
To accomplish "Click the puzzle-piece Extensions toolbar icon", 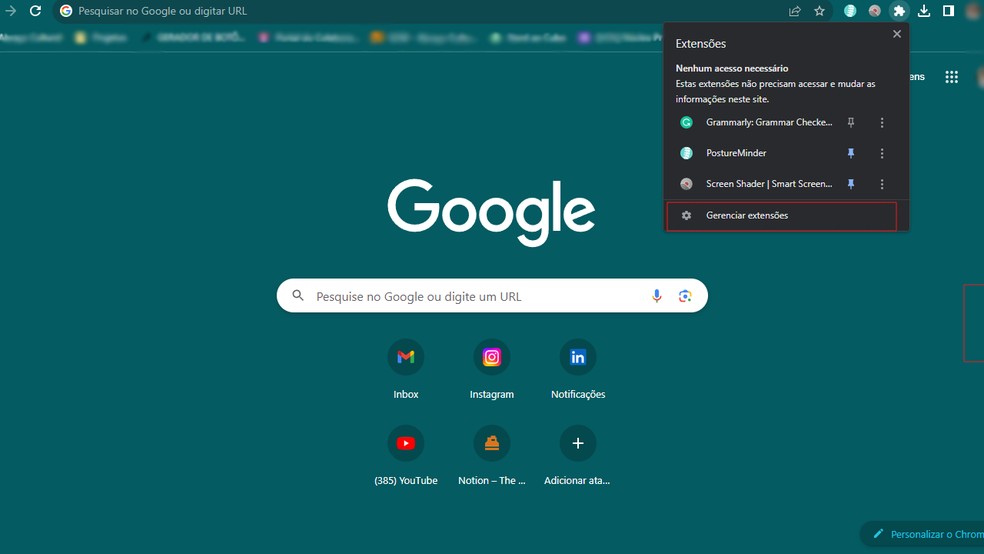I will click(899, 11).
